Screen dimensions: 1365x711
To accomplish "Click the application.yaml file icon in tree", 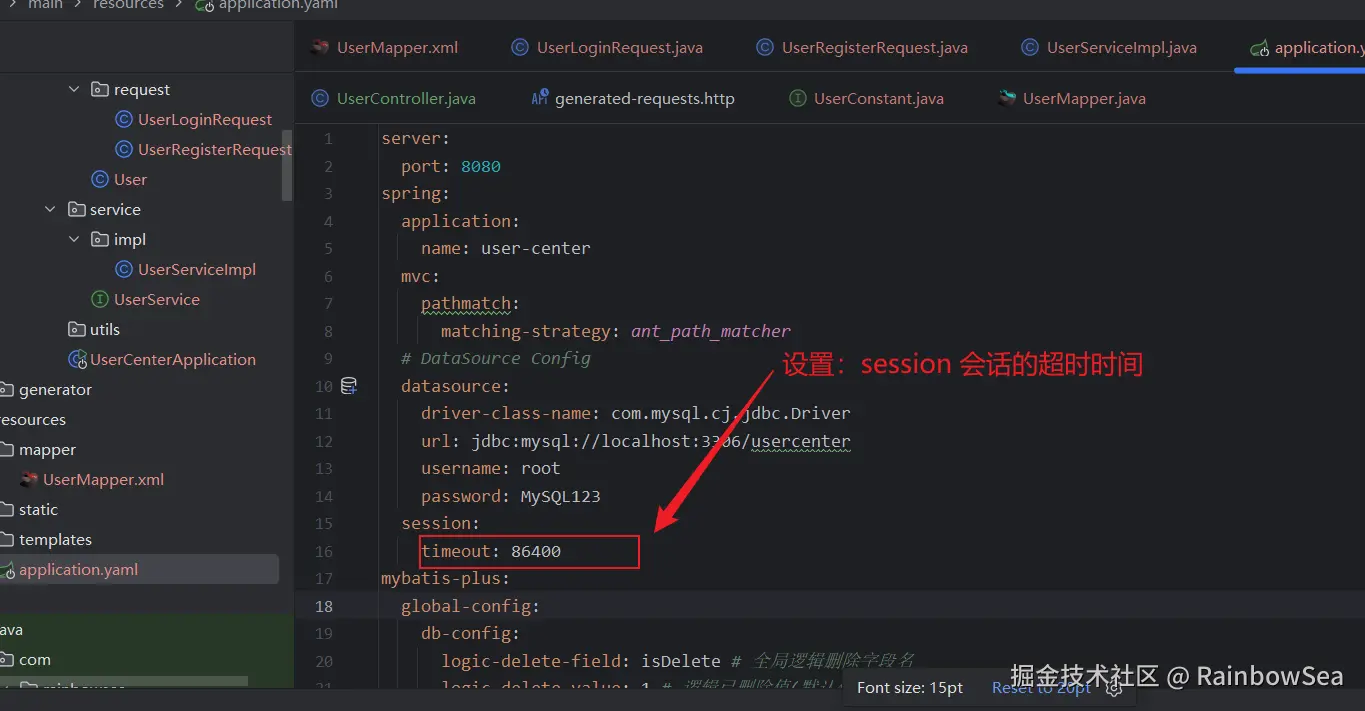I will tap(7, 569).
